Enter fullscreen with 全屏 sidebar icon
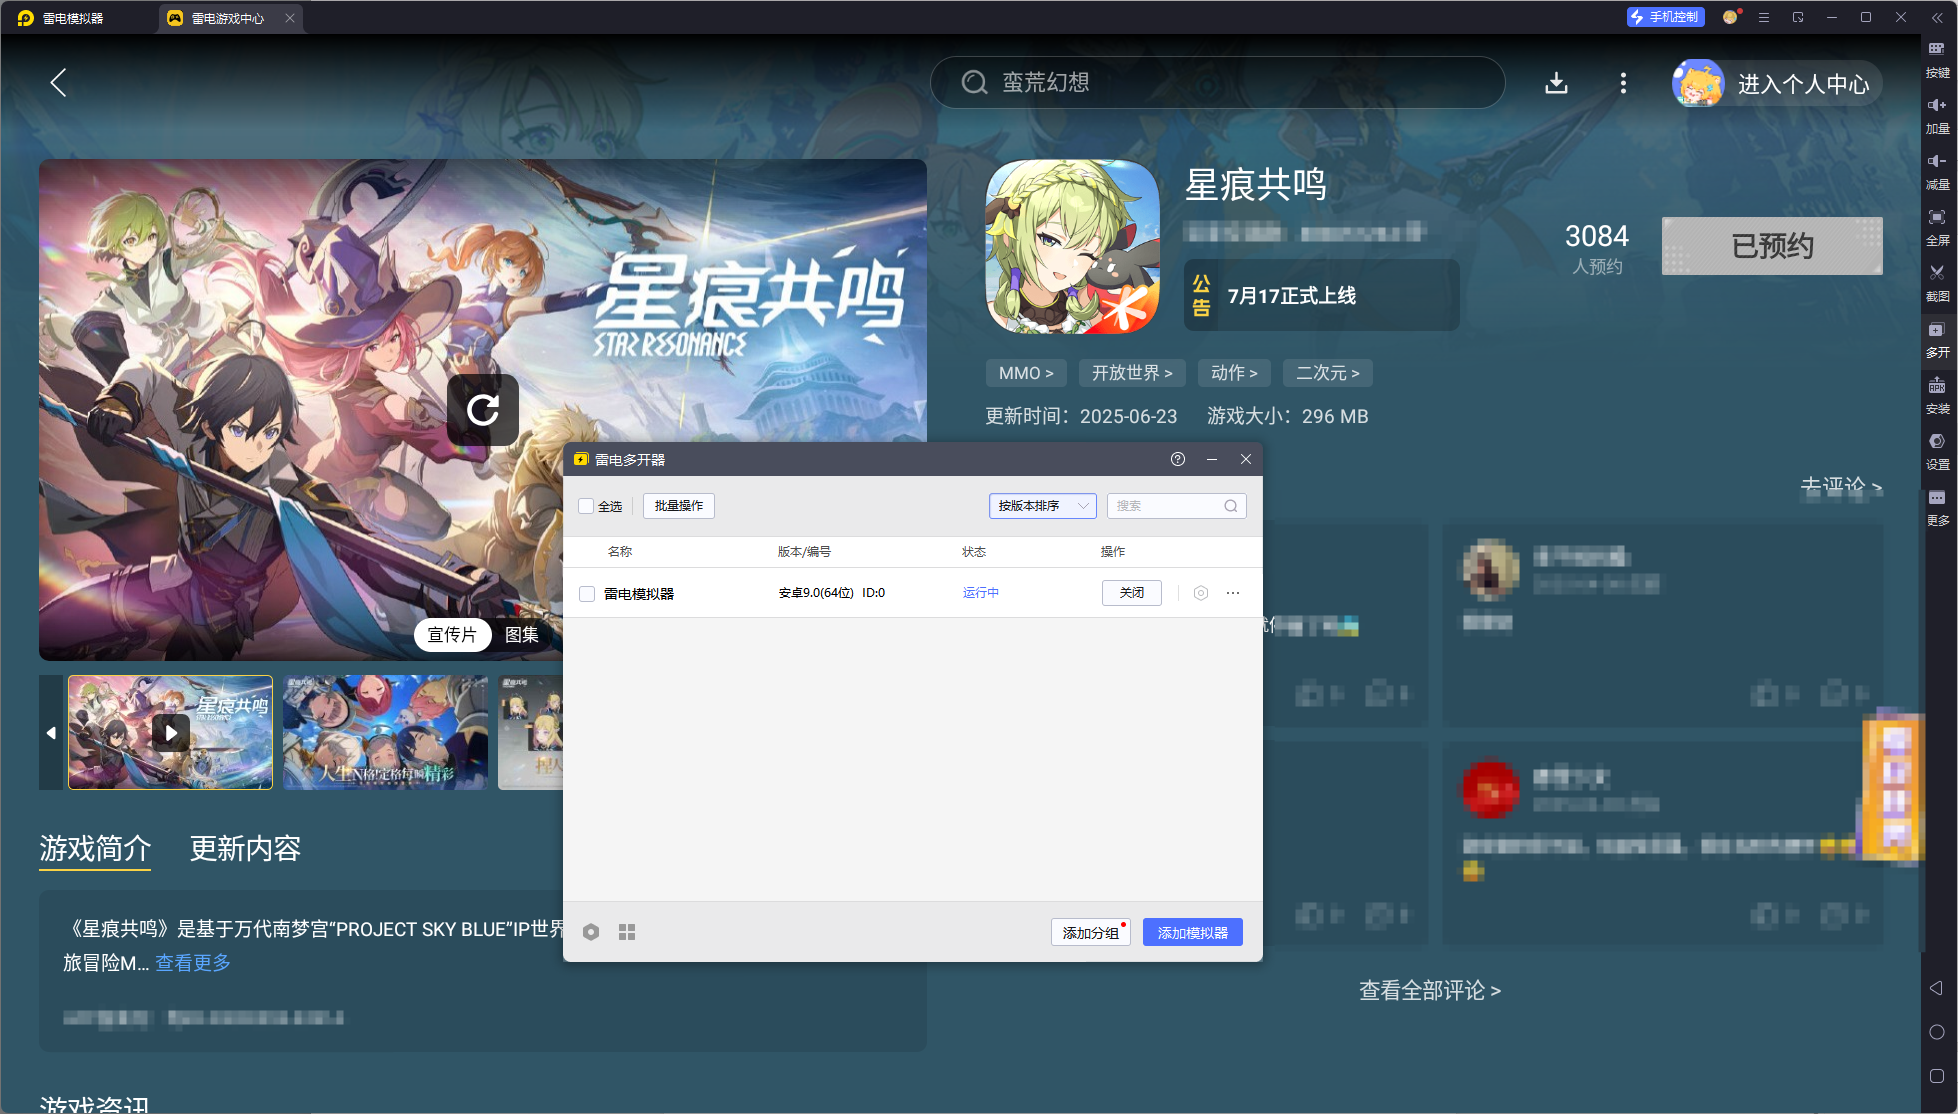The image size is (1958, 1114). click(1937, 228)
